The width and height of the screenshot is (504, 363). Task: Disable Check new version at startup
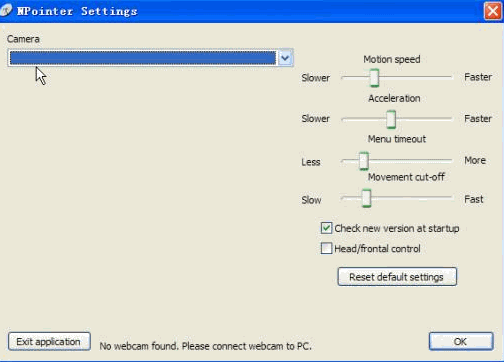326,228
